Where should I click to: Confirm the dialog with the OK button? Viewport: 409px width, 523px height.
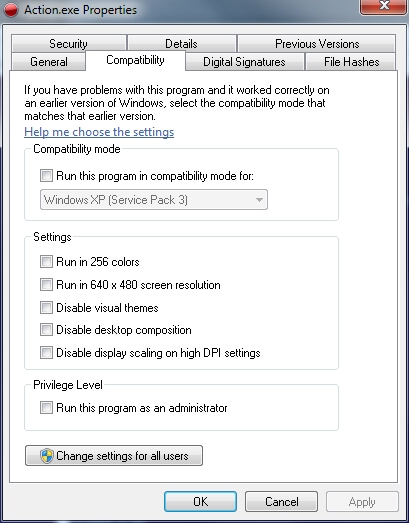200,501
